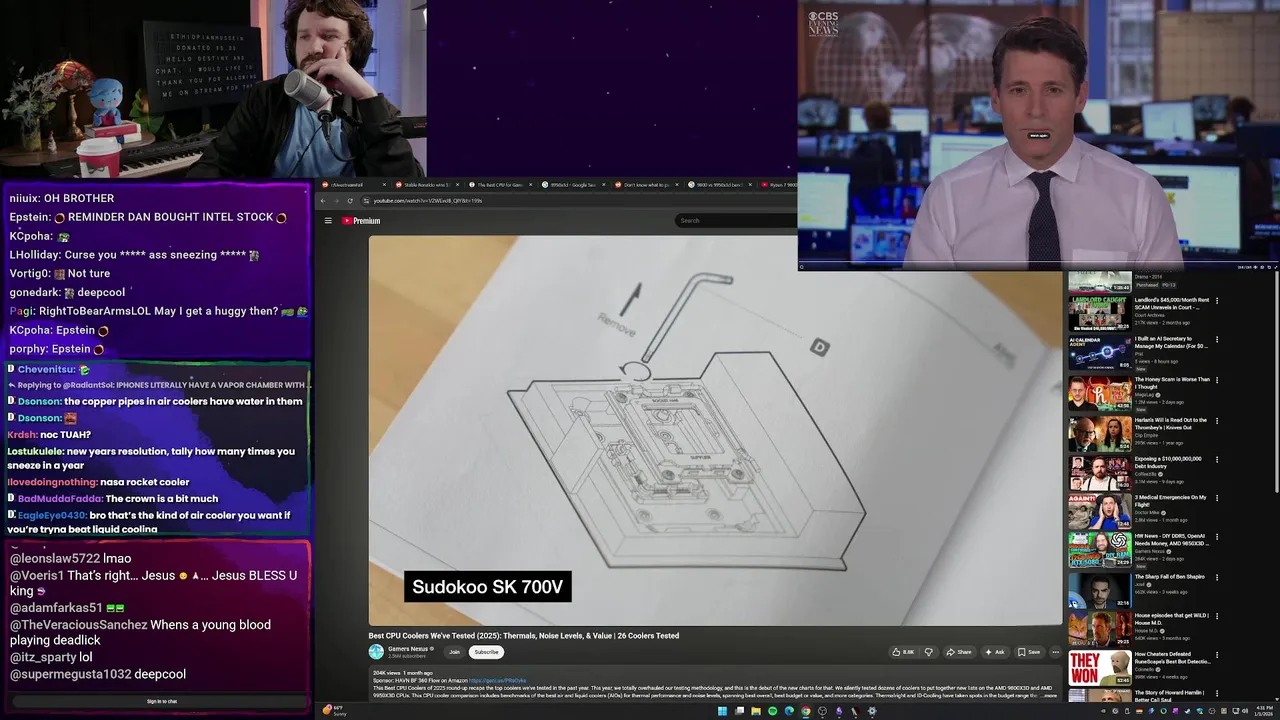Join the Gamers Nexus channel membership
Screen dimensions: 1280x720
(x=454, y=652)
